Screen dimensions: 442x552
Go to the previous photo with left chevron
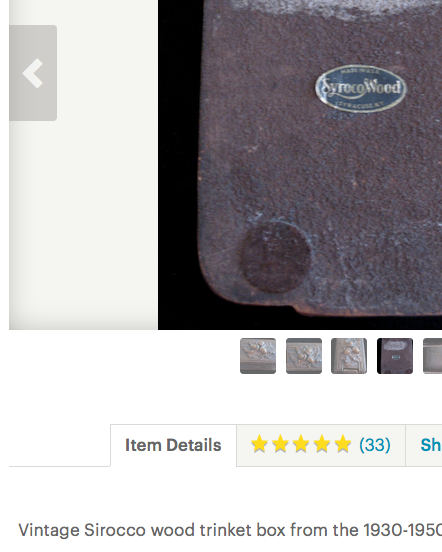[x=33, y=73]
